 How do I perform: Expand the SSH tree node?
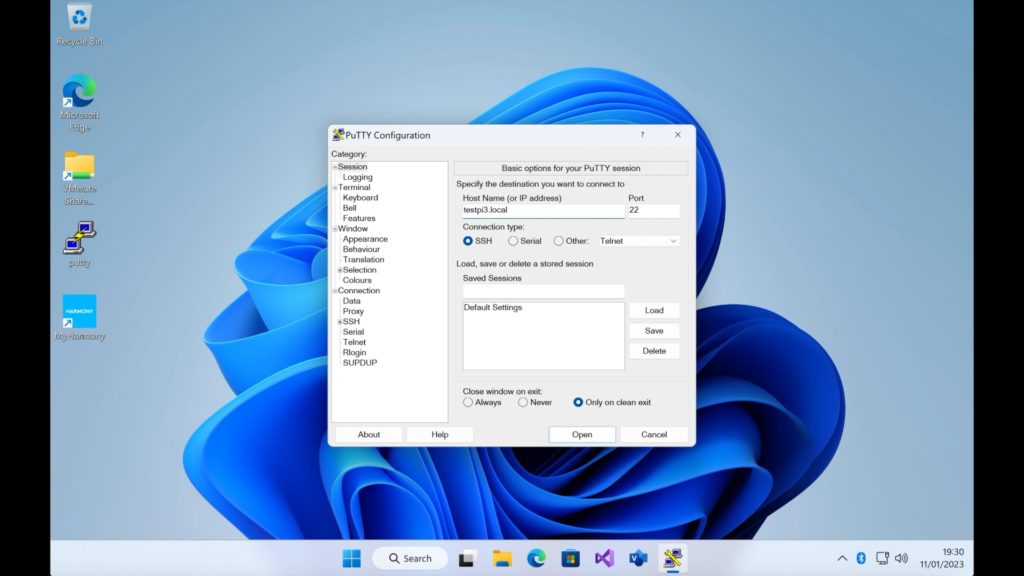(340, 322)
